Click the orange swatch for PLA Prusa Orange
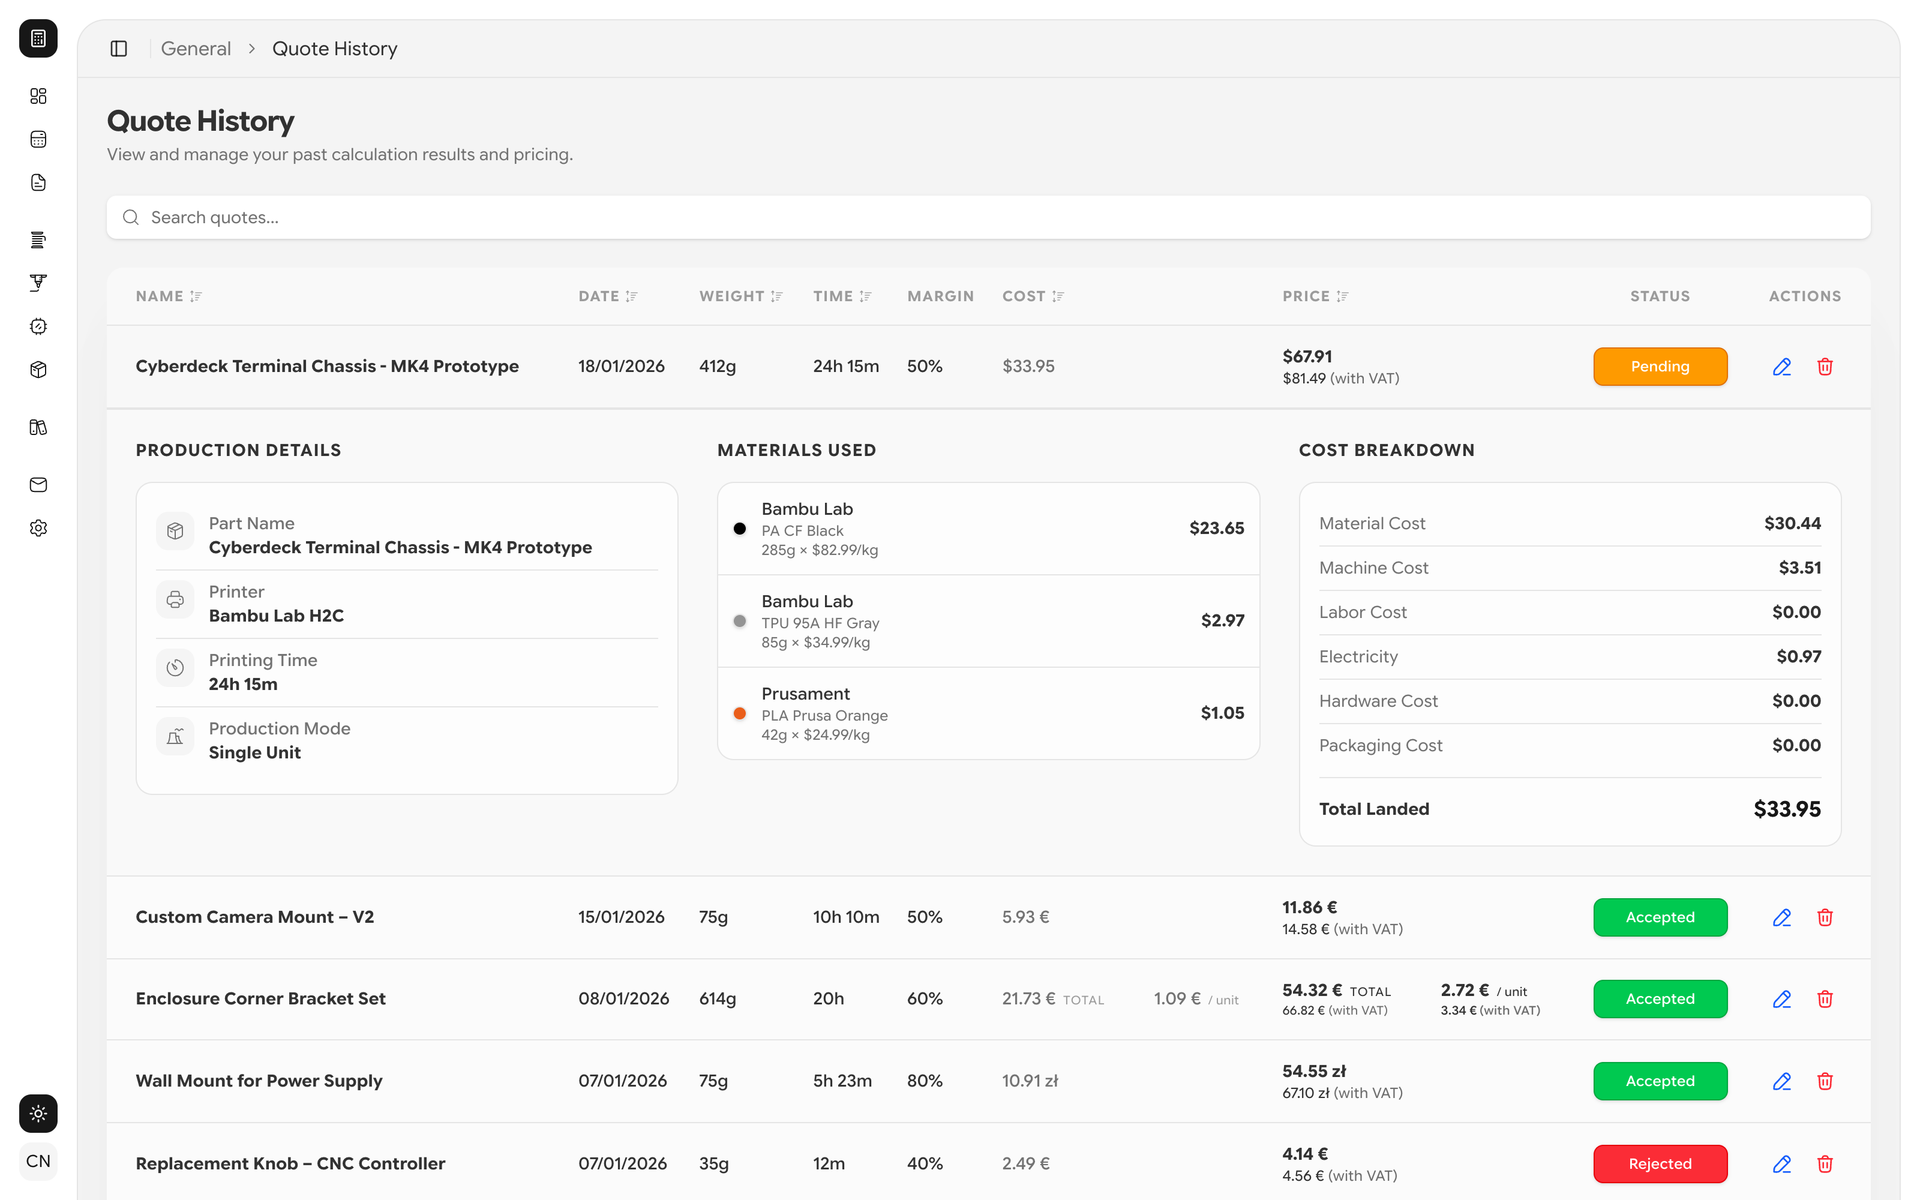The height and width of the screenshot is (1200, 1920). point(740,713)
